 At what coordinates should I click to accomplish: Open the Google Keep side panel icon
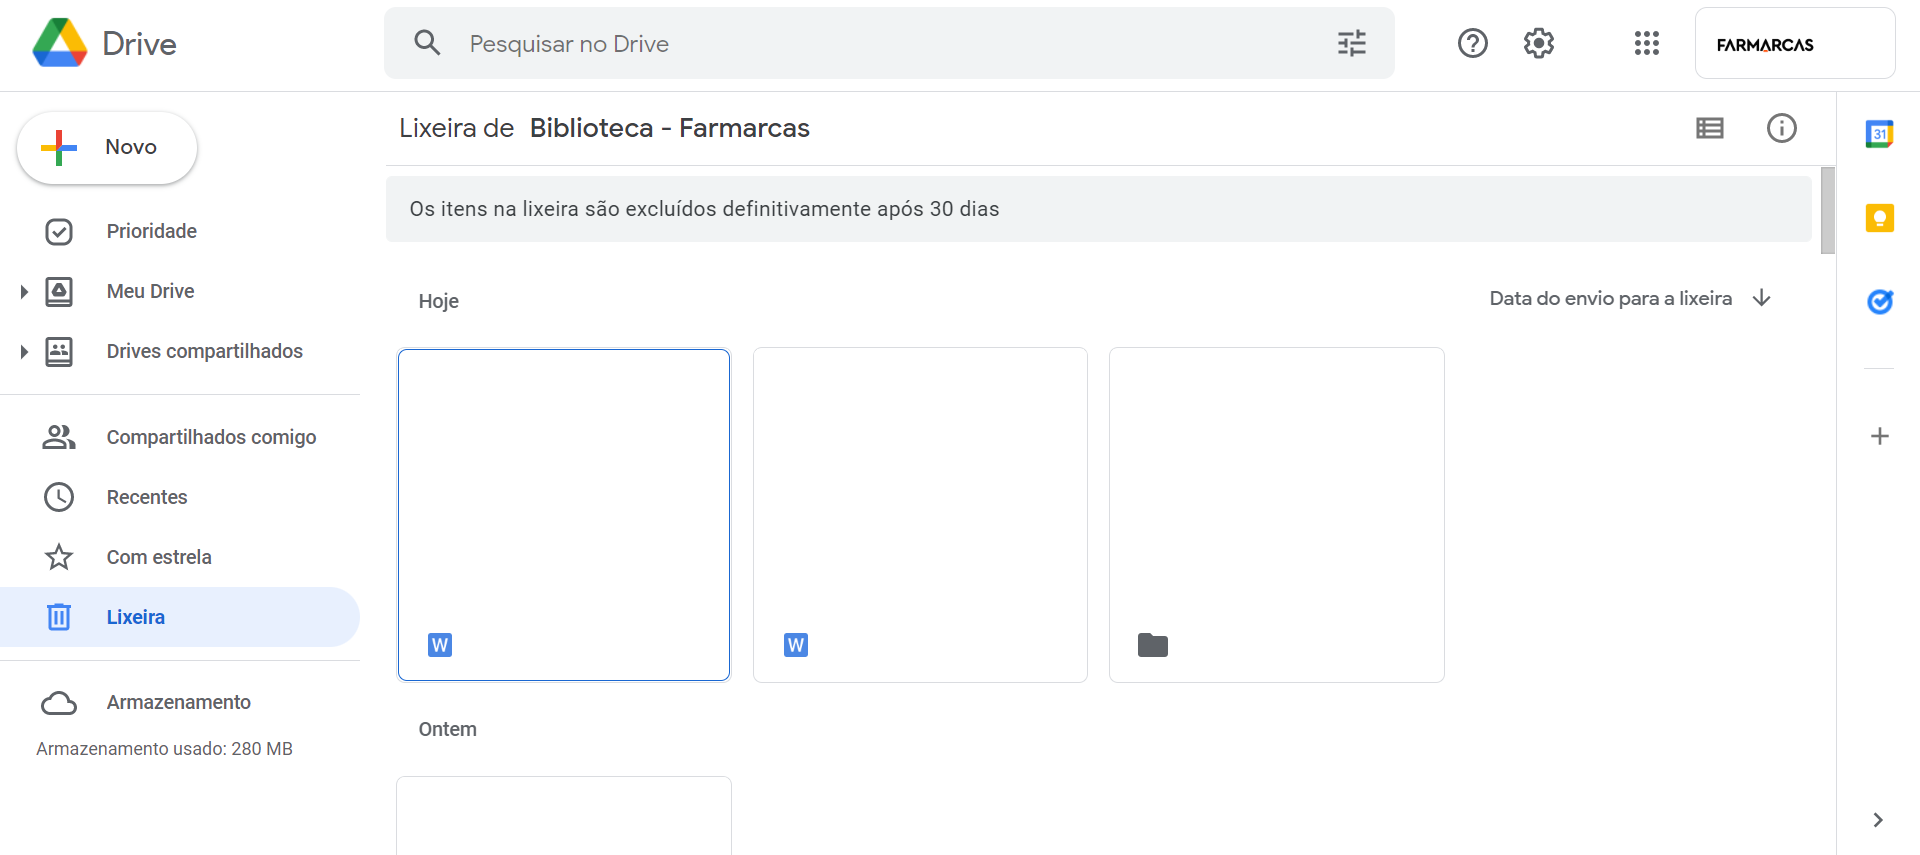point(1879,218)
